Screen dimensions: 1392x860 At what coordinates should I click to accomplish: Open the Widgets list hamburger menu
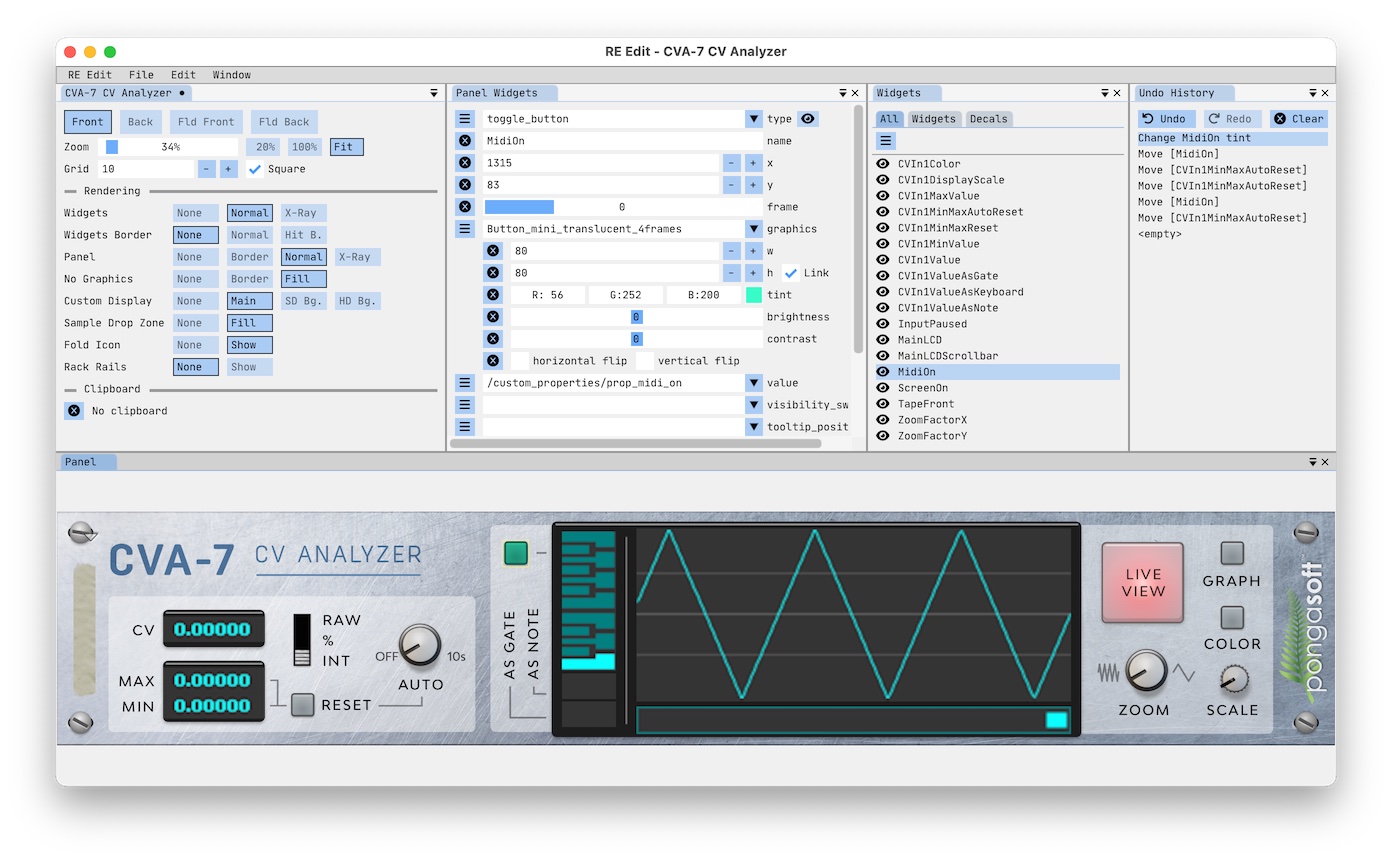point(886,141)
